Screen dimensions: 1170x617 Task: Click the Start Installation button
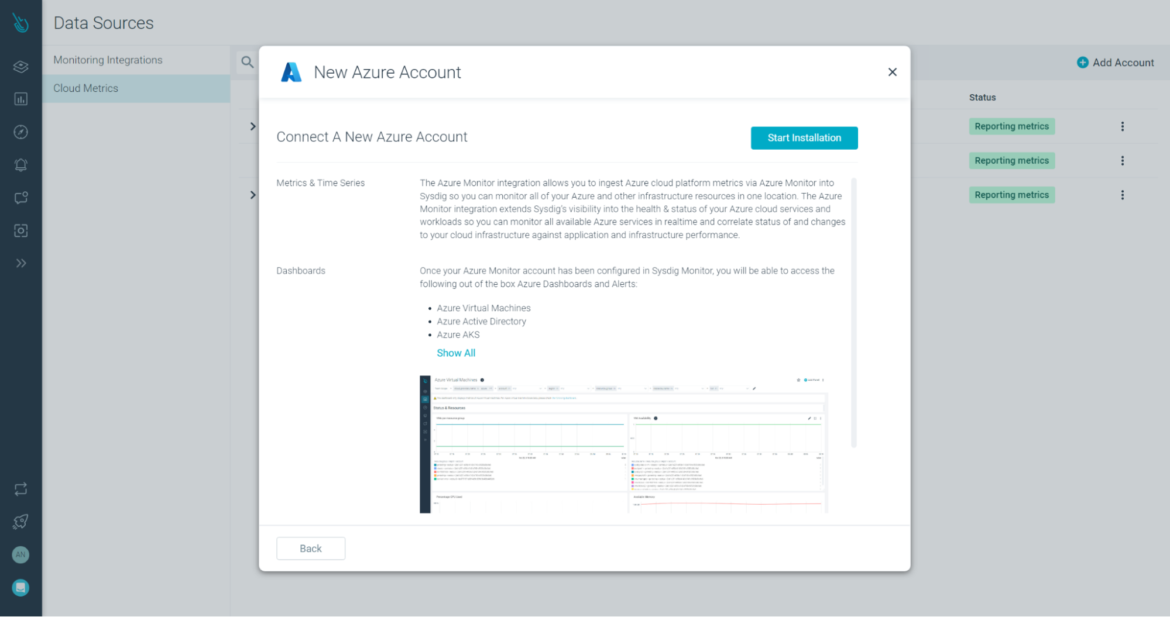pyautogui.click(x=804, y=137)
